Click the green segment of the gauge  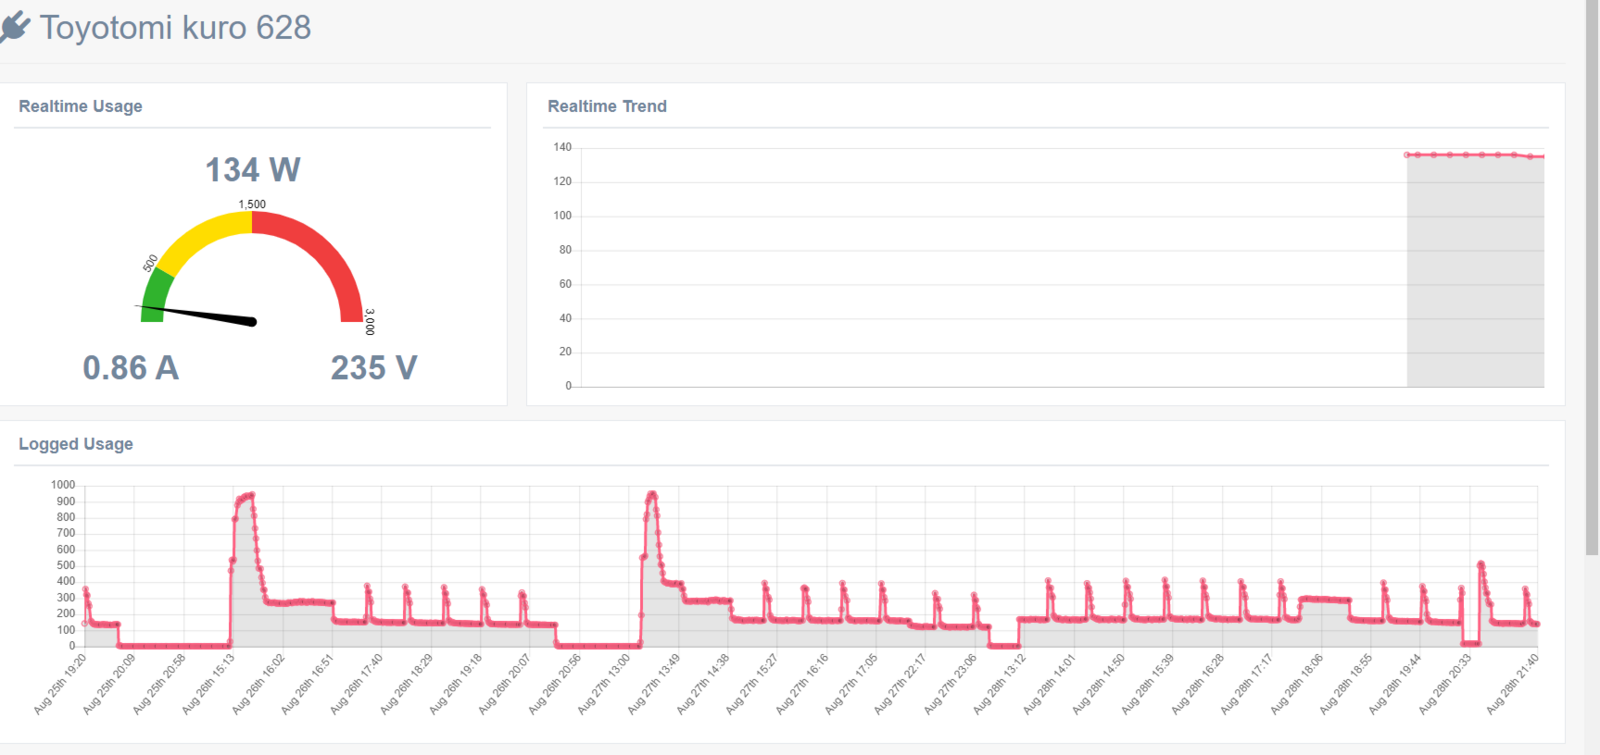click(x=154, y=298)
